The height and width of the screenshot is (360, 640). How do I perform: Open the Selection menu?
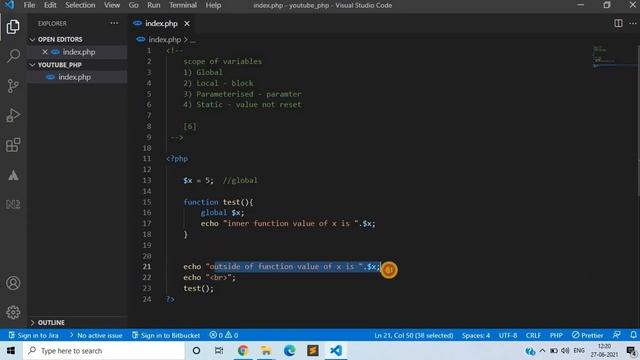[80, 5]
